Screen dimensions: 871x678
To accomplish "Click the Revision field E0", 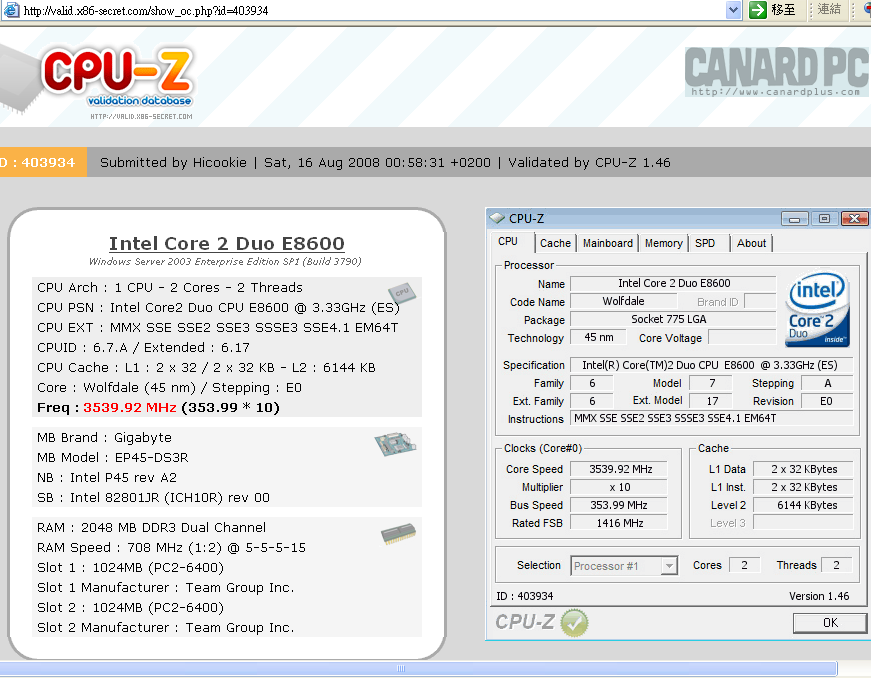I will (x=827, y=401).
